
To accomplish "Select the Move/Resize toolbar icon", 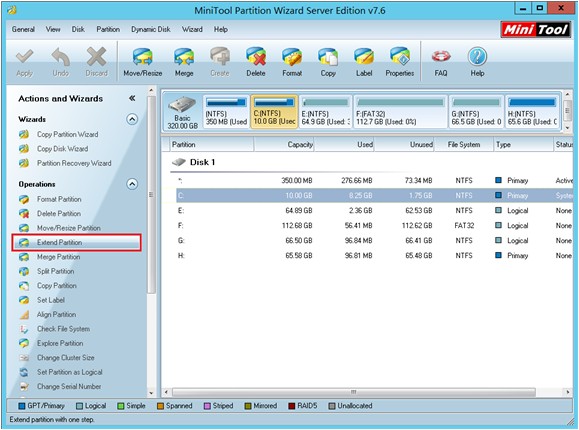I will coord(143,58).
